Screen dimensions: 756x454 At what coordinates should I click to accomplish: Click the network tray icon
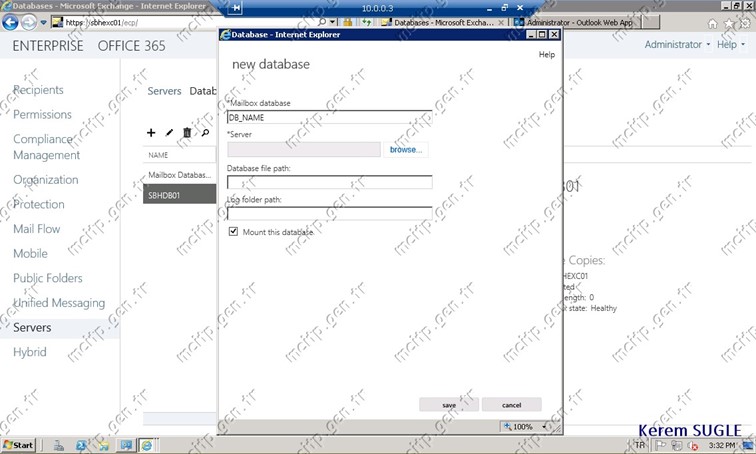point(676,445)
